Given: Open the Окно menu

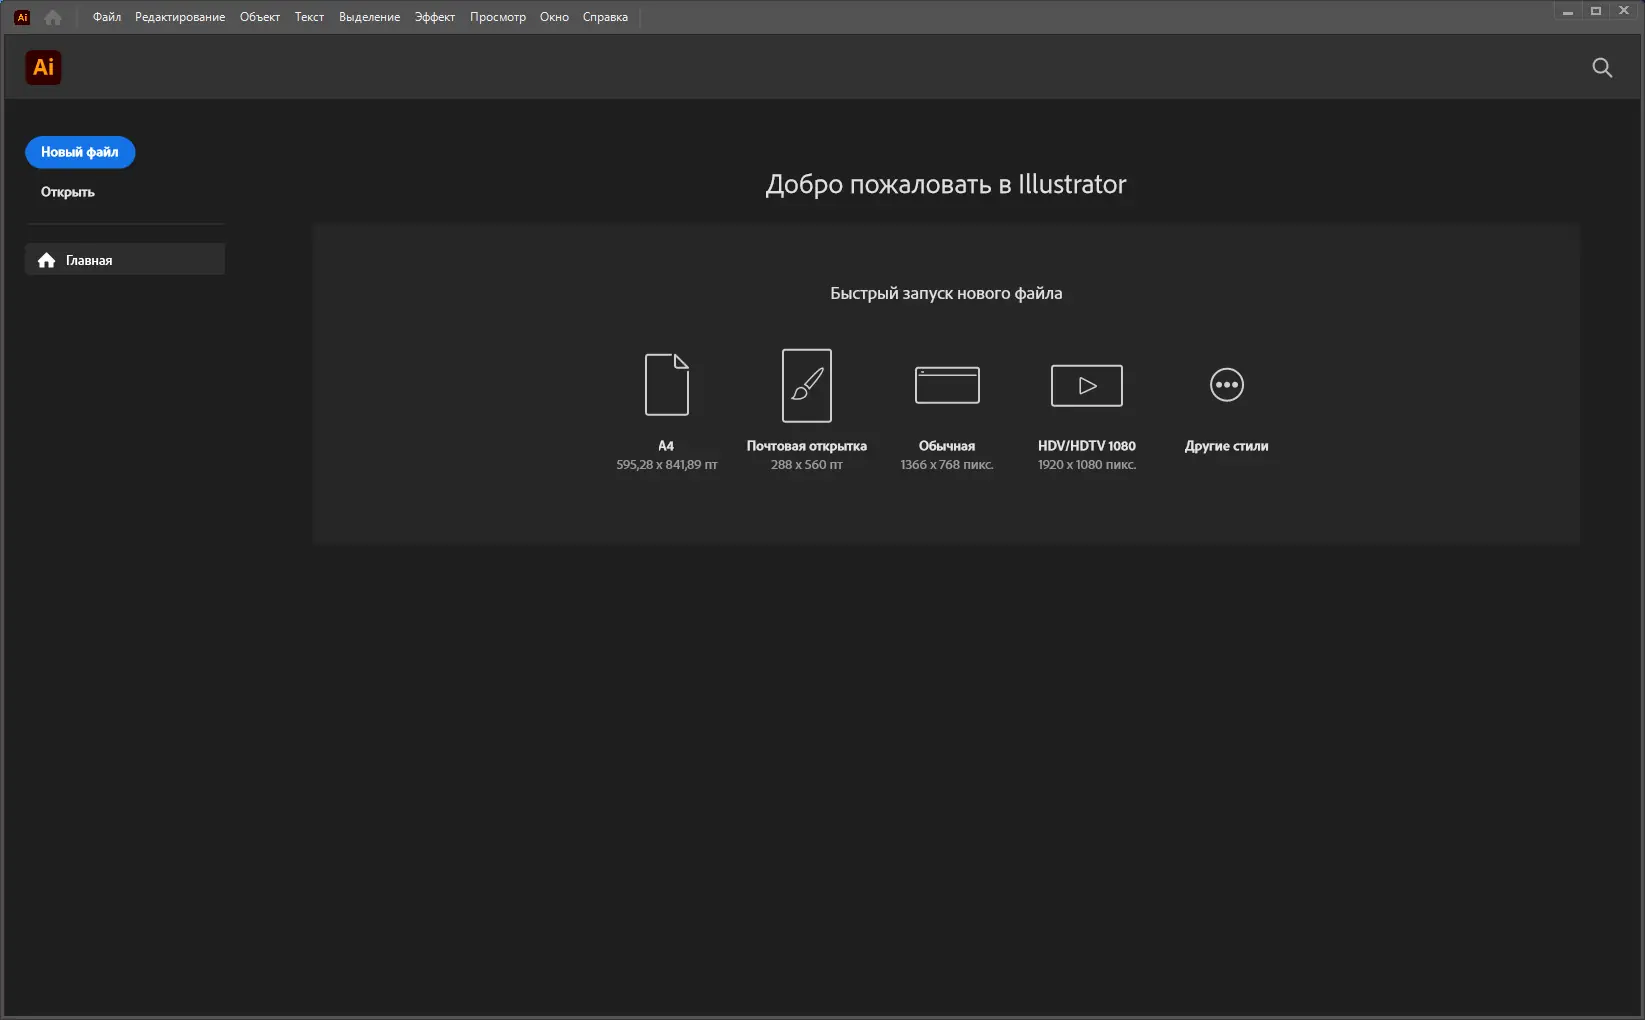Looking at the screenshot, I should (554, 16).
